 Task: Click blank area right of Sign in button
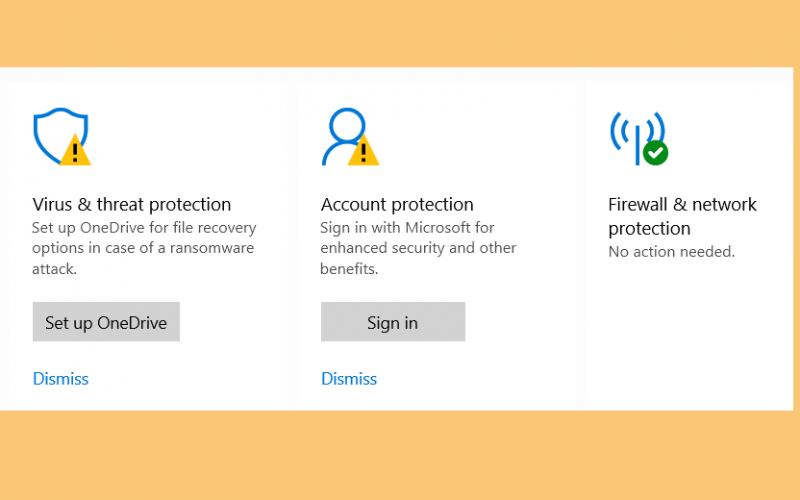(x=518, y=321)
